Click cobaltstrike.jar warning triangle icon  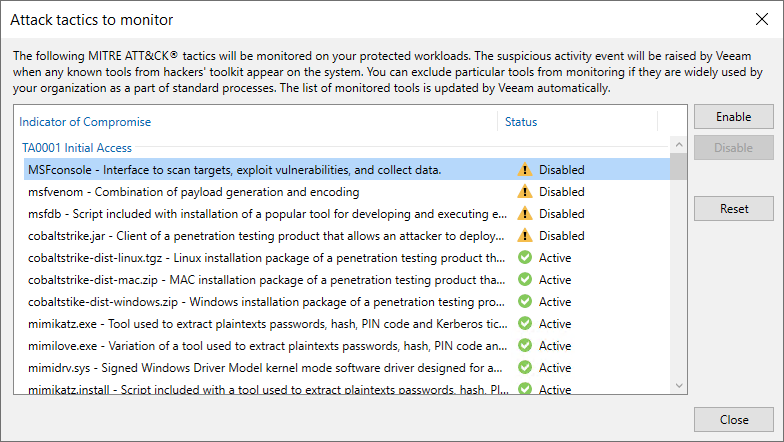point(525,236)
